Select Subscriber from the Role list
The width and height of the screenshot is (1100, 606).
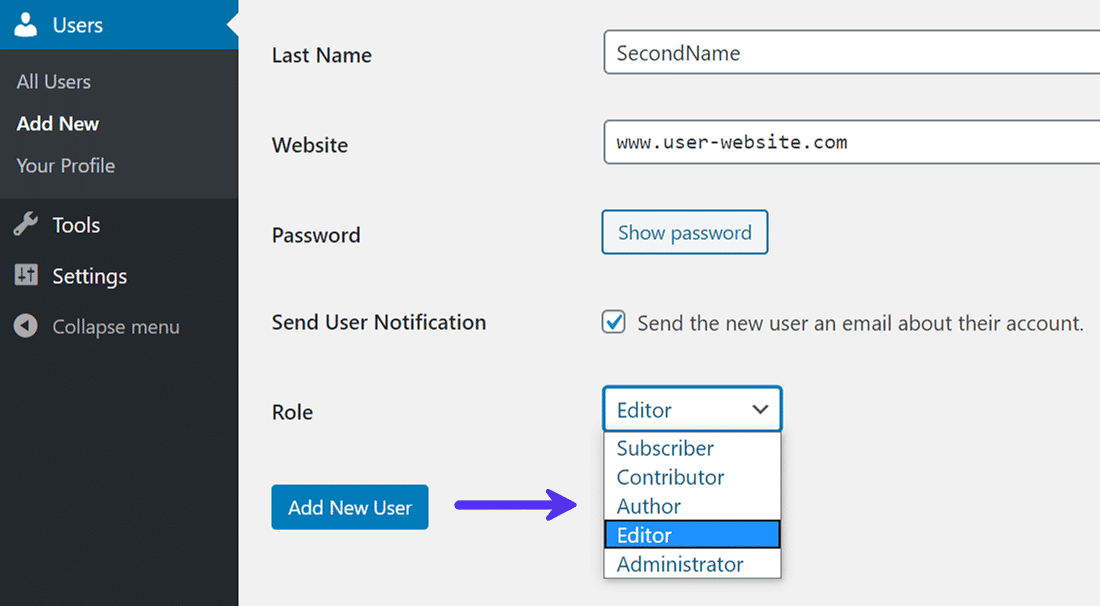(665, 448)
